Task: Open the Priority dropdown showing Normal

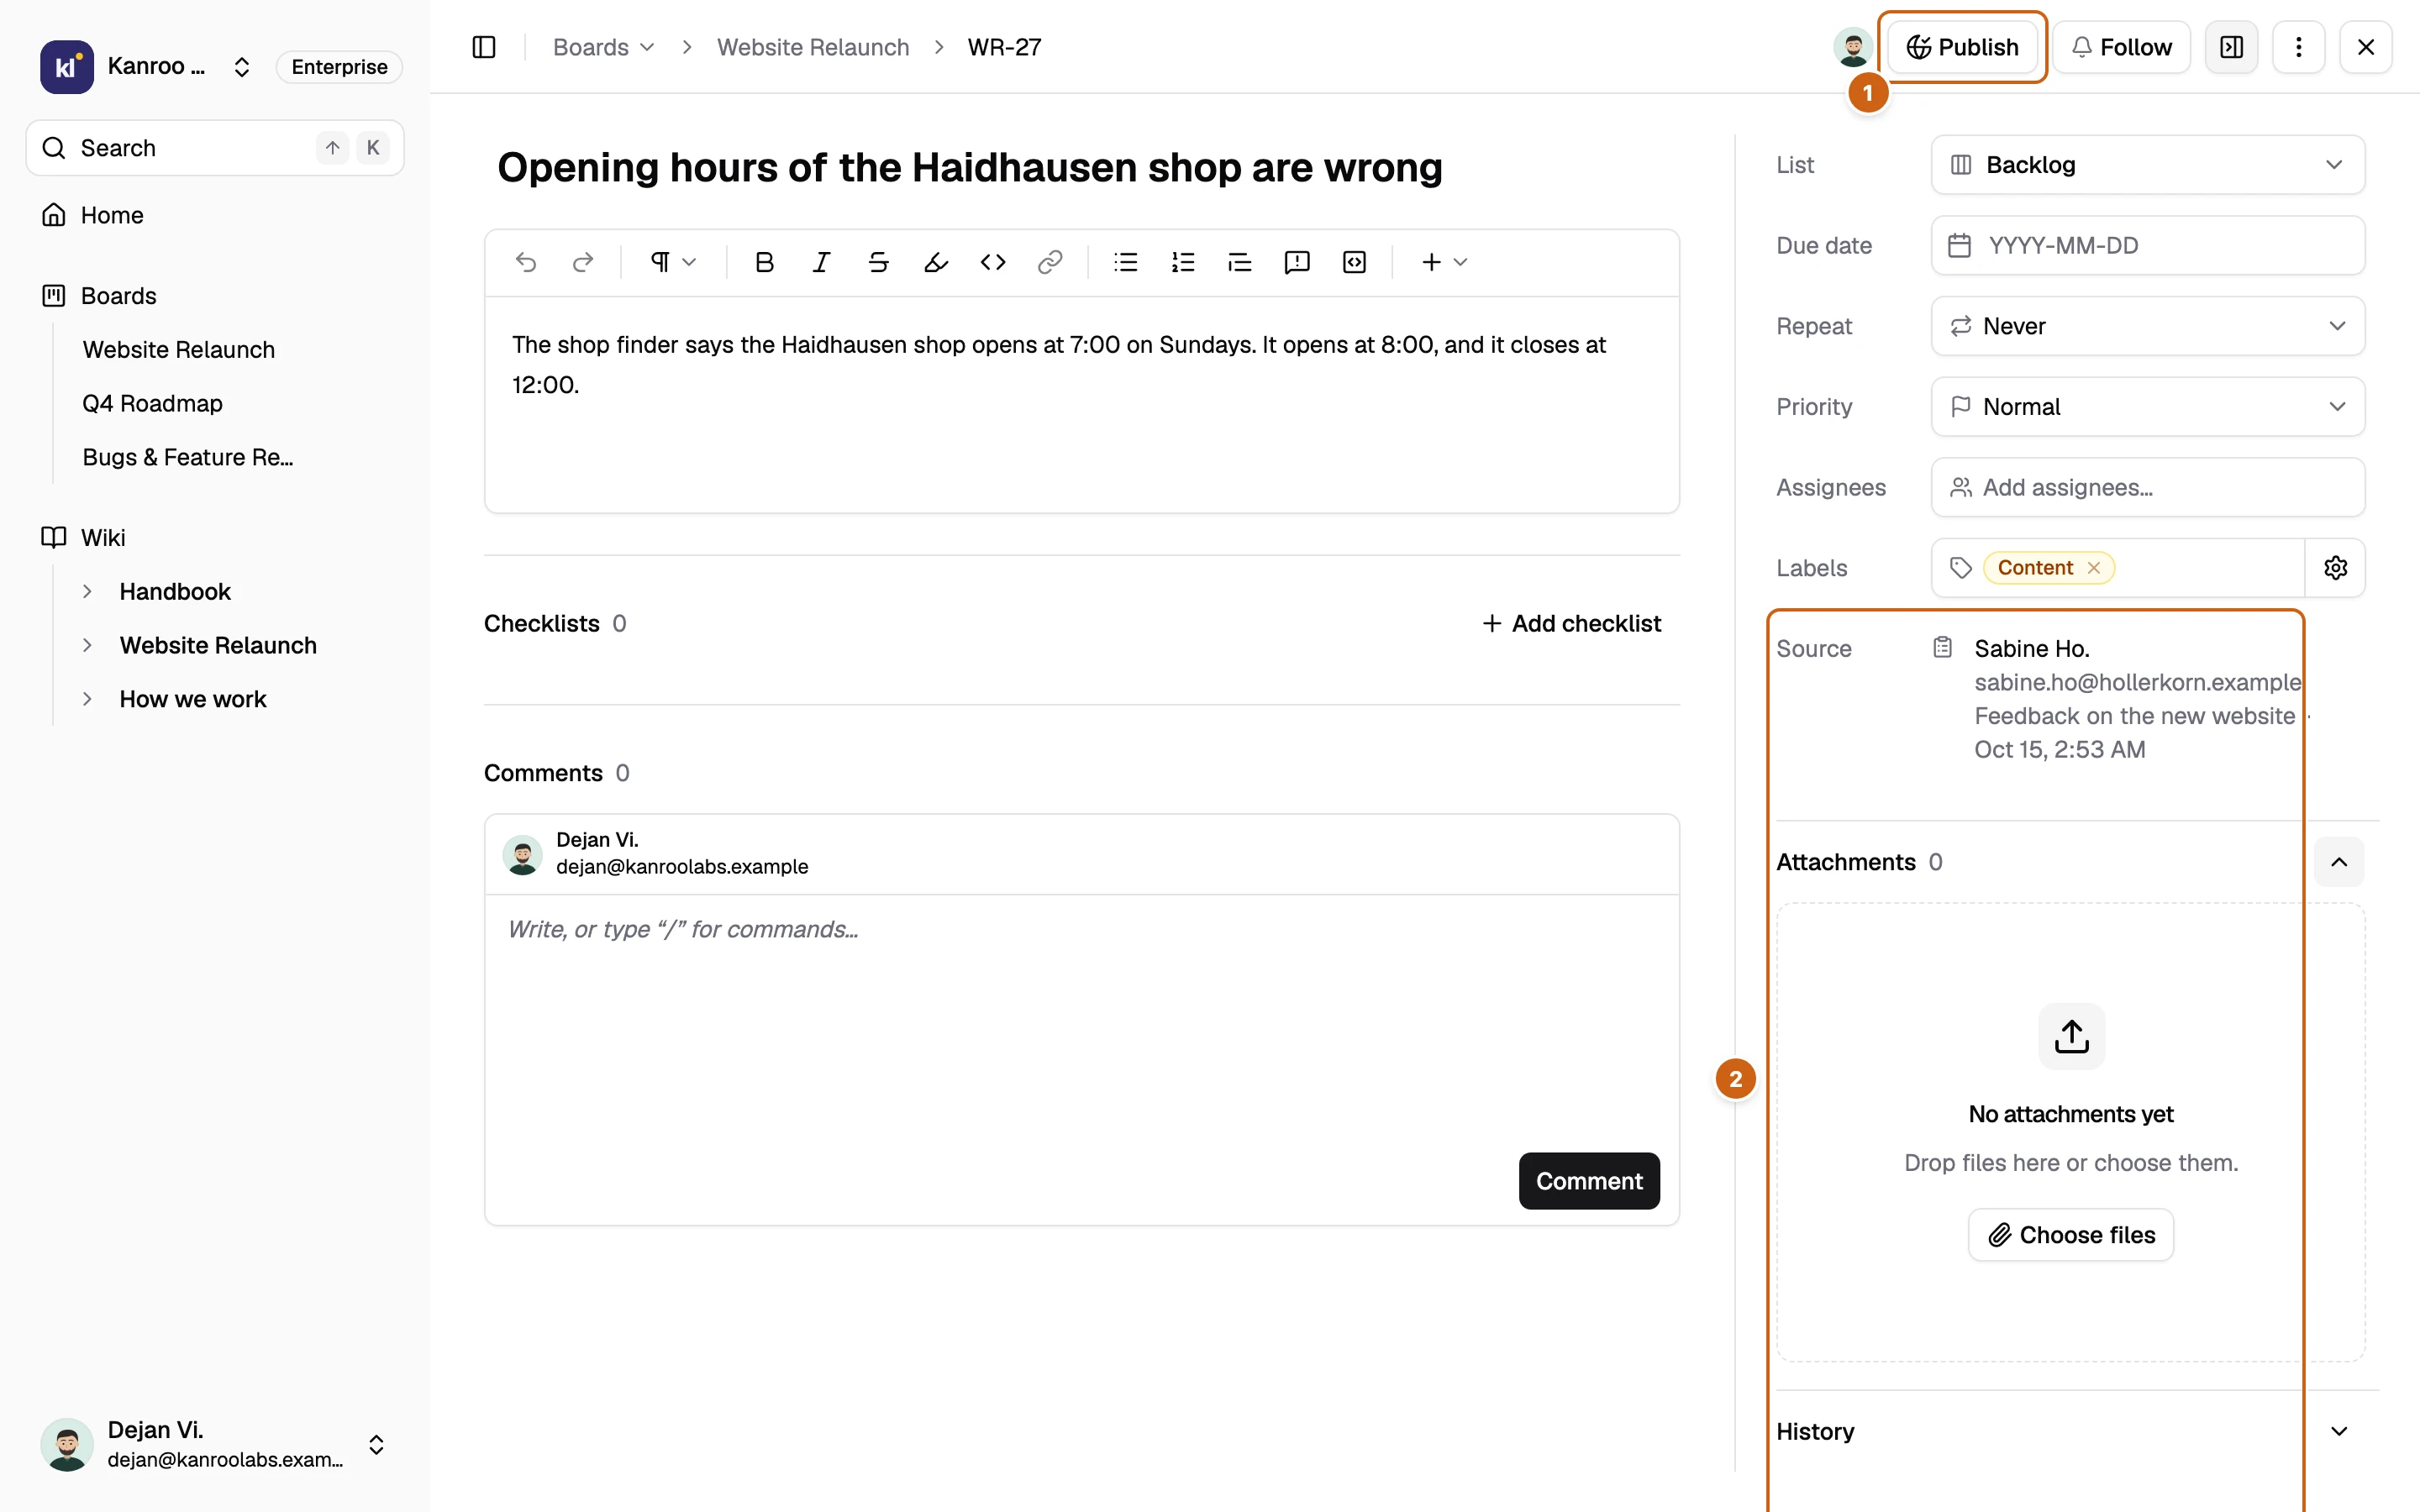Action: coord(2147,407)
